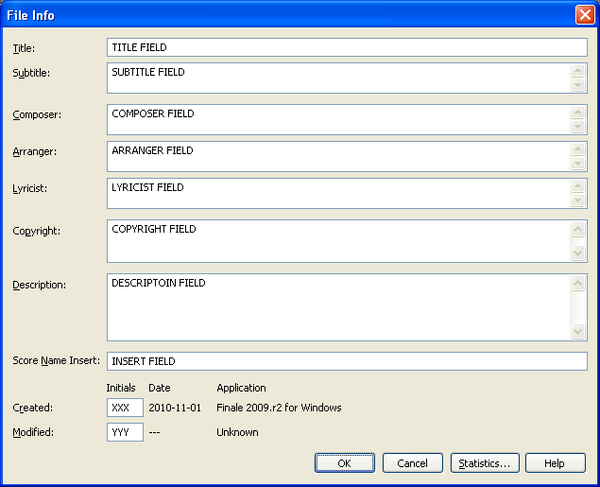Viewport: 600px width, 487px height.
Task: Click inside the Description text area
Action: 338,306
